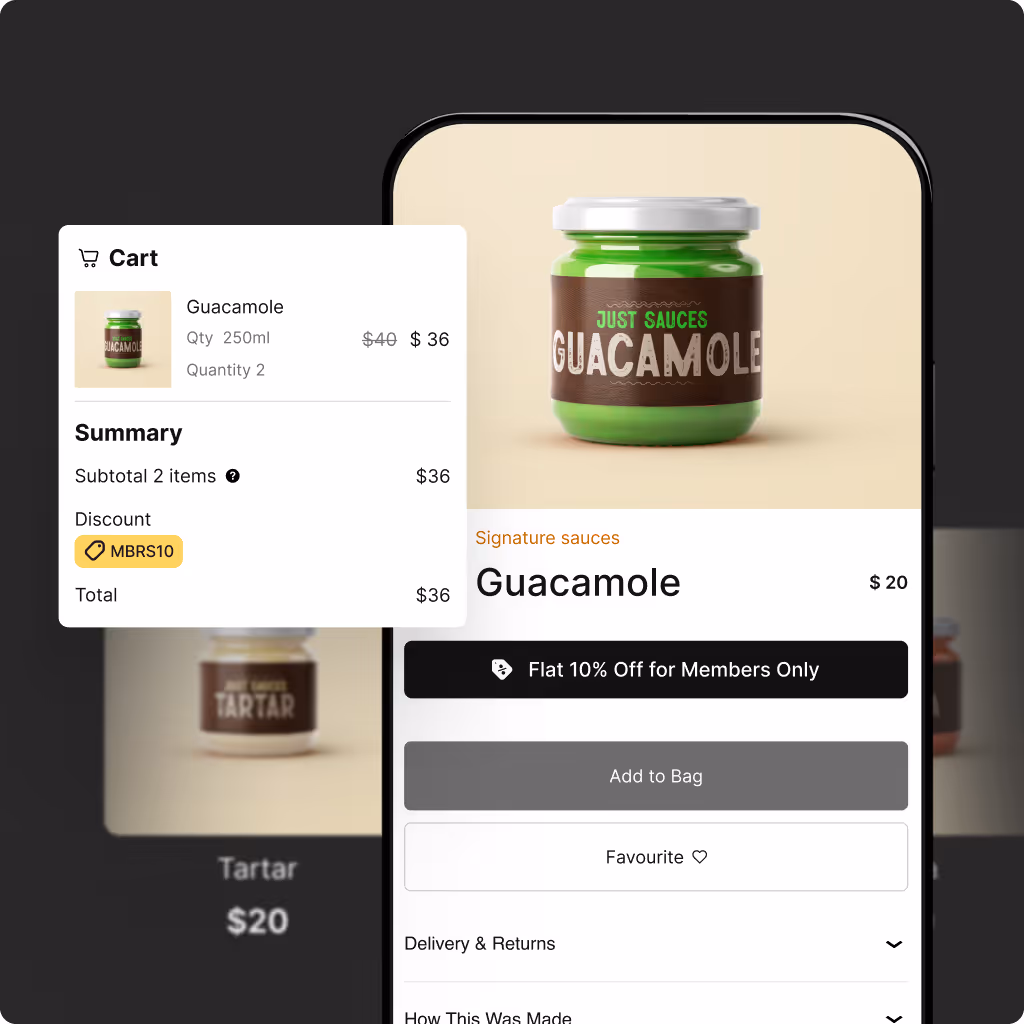Expand How This Was Made chevron
Viewport: 1024px width, 1024px height.
point(893,1017)
